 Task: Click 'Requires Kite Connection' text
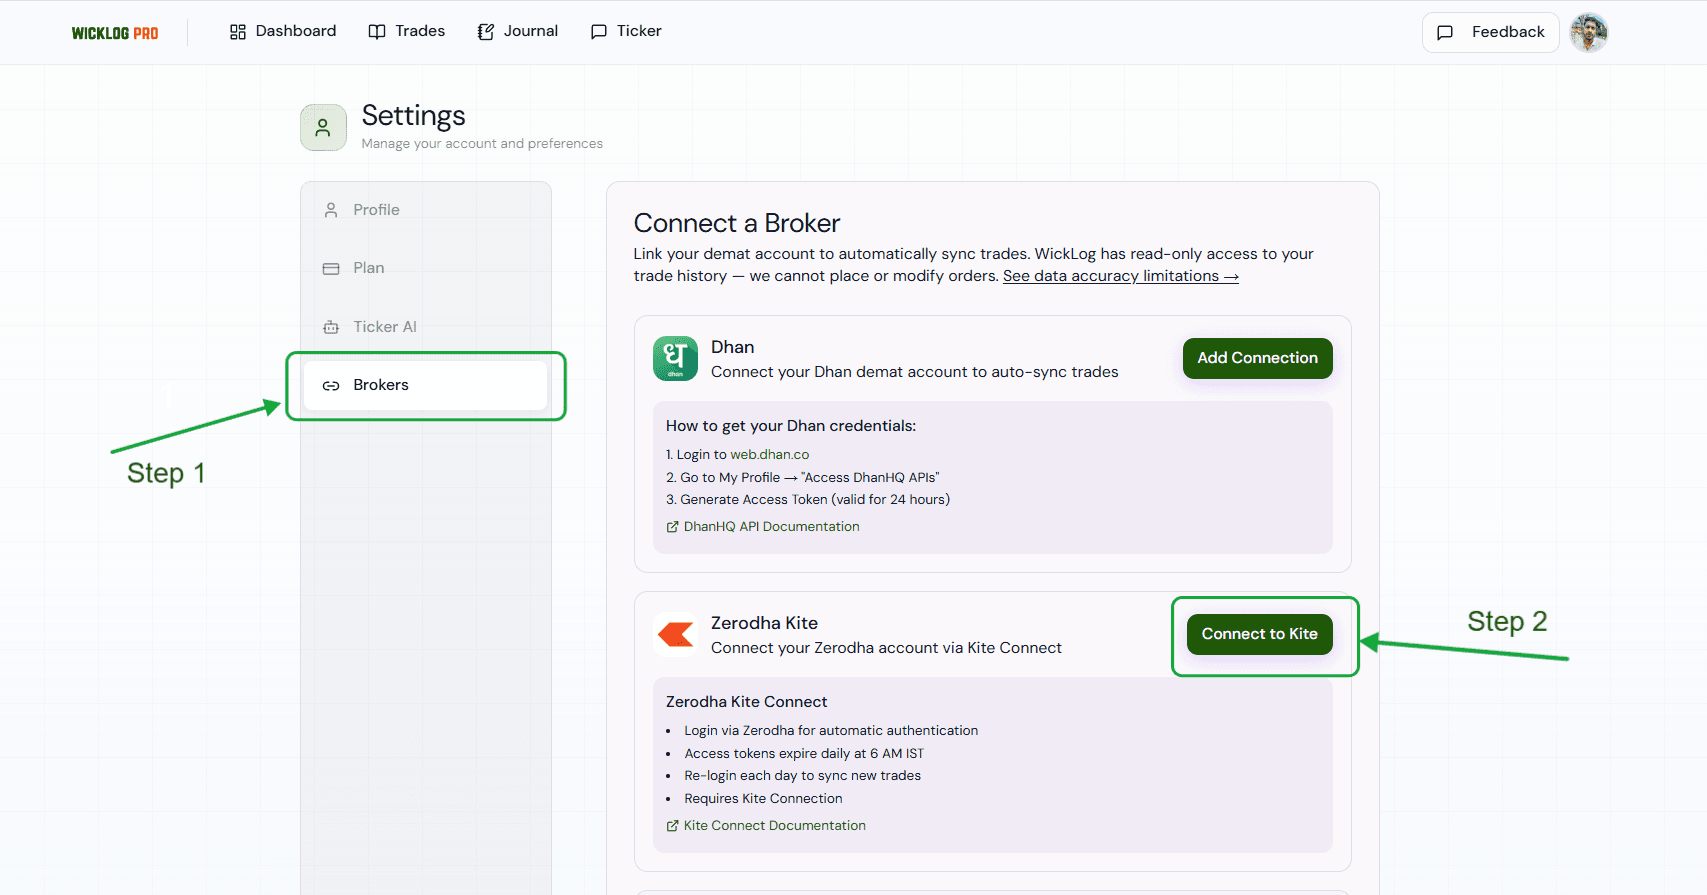[763, 798]
